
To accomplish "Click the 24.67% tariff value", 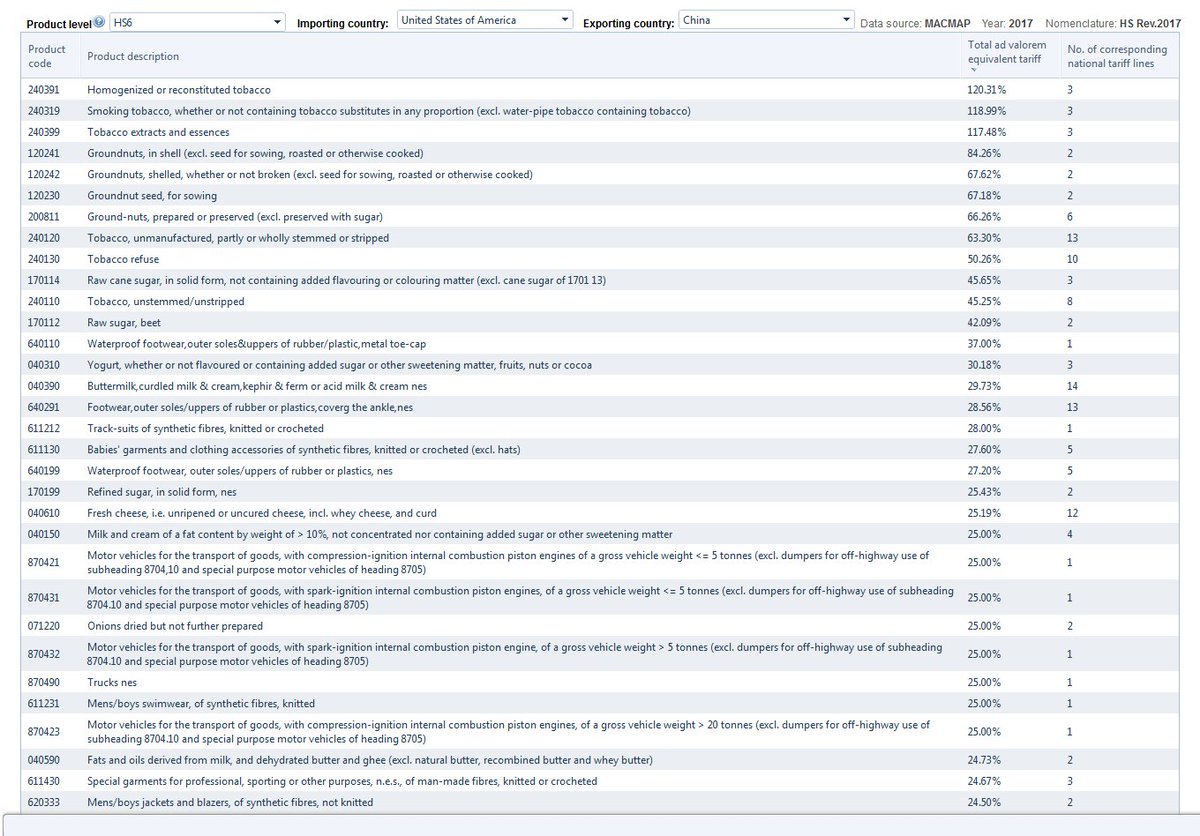I will (x=984, y=781).
